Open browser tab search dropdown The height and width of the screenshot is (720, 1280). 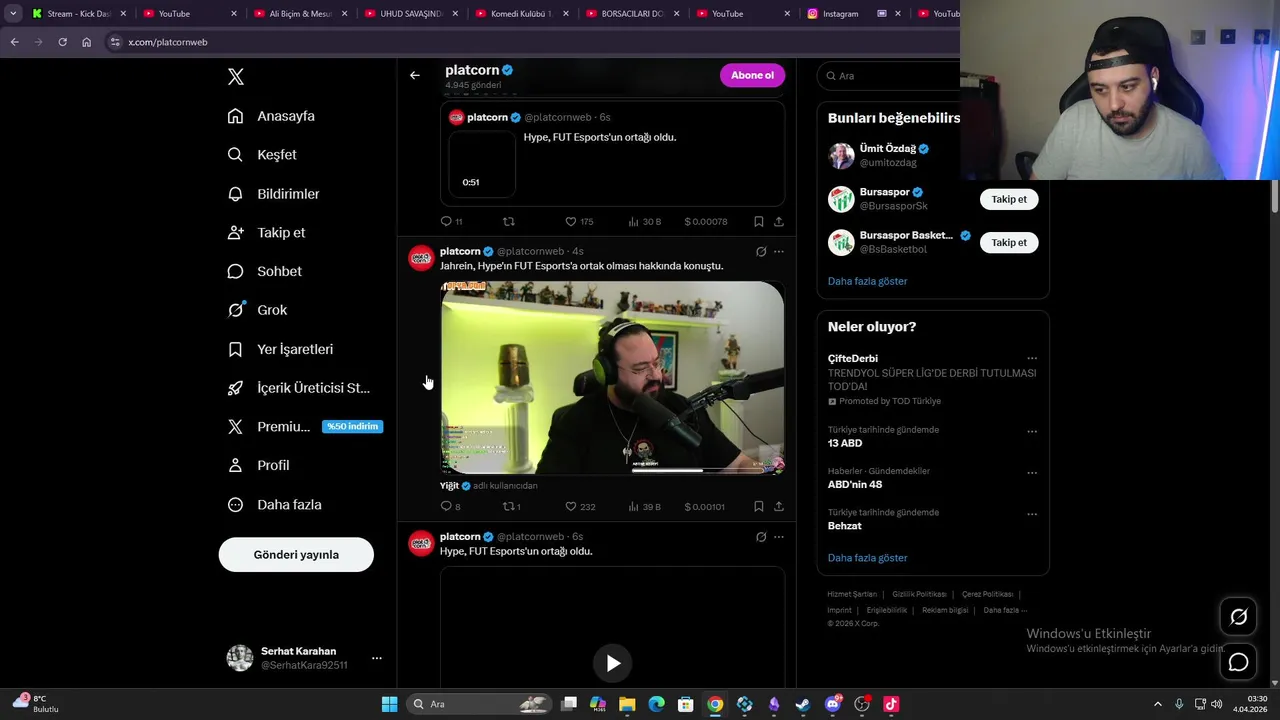click(12, 14)
